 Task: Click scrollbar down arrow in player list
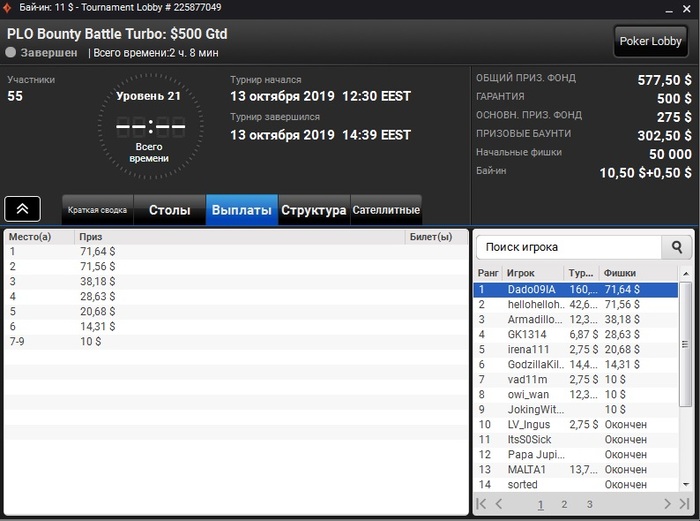pos(686,484)
